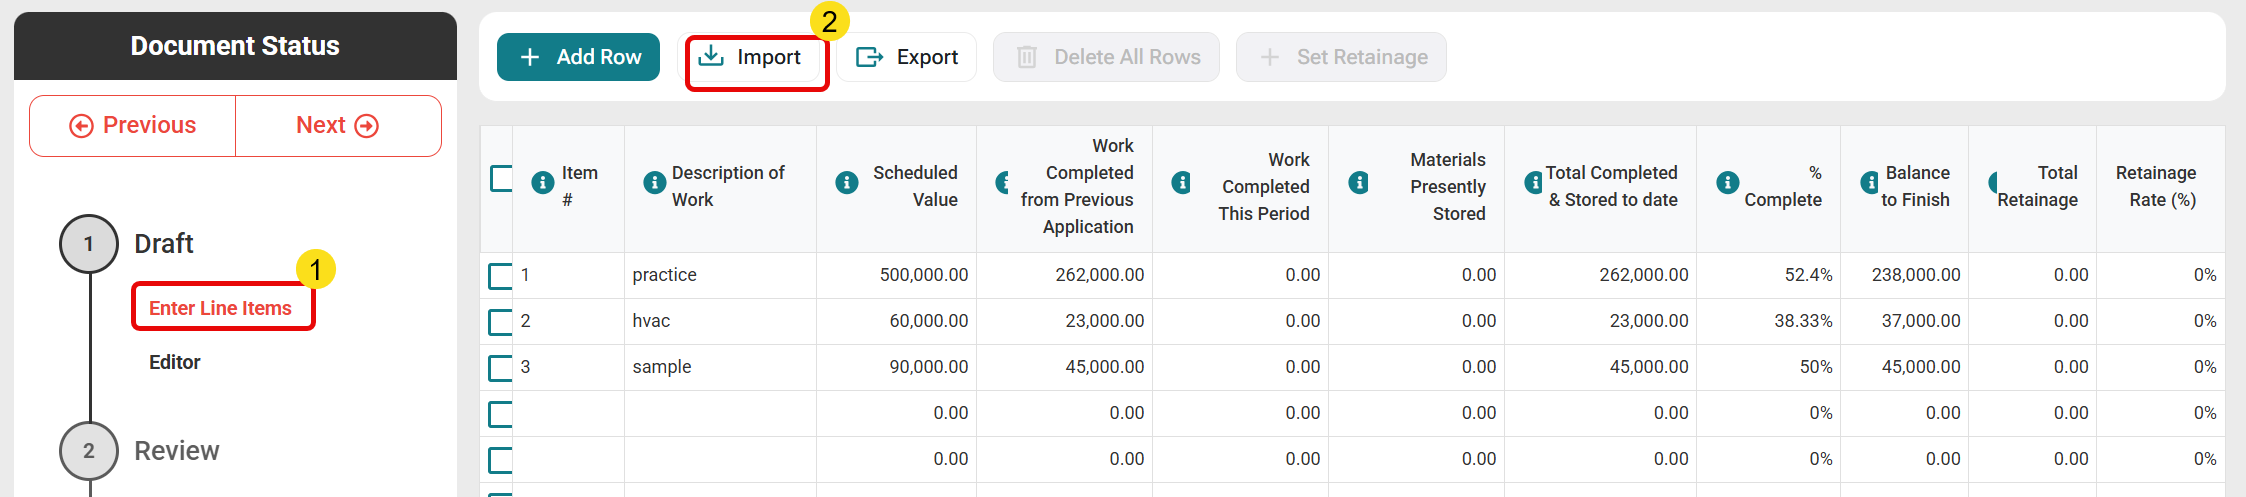This screenshot has width=2246, height=497.
Task: Advance using the Next button
Action: point(337,126)
